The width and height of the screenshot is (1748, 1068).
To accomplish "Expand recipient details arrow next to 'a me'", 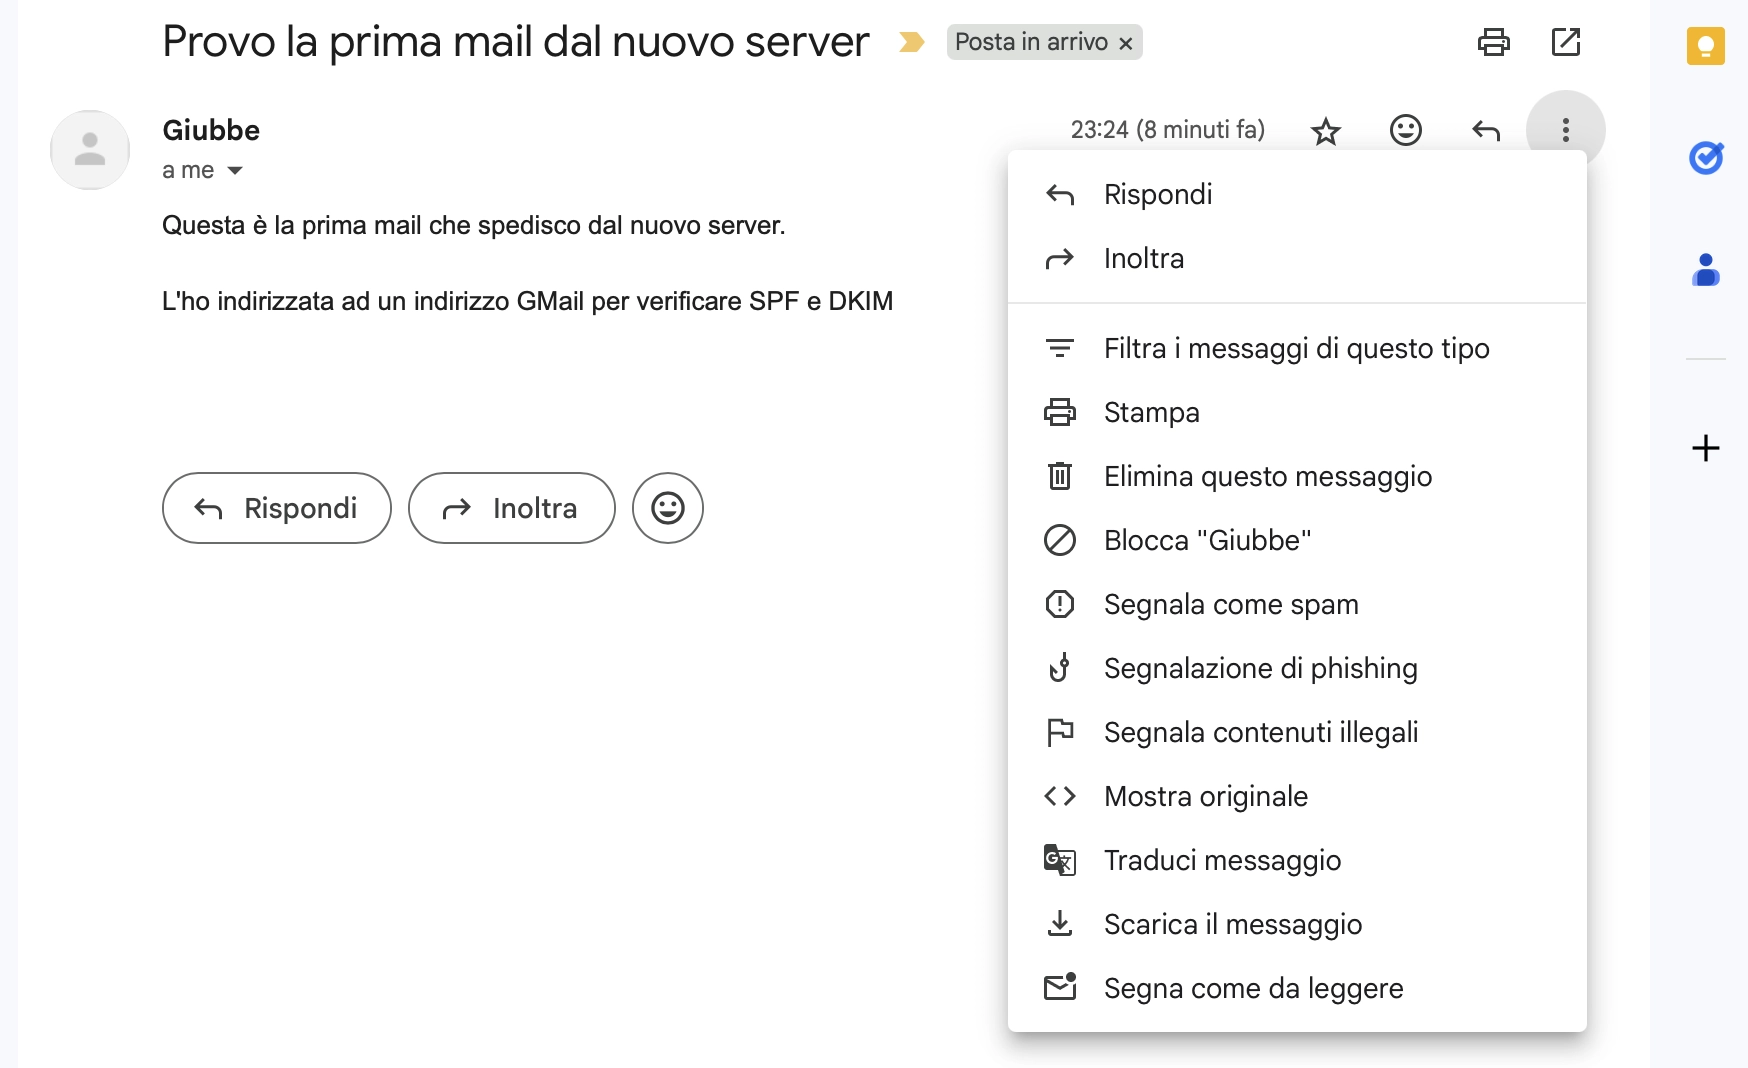I will [235, 171].
